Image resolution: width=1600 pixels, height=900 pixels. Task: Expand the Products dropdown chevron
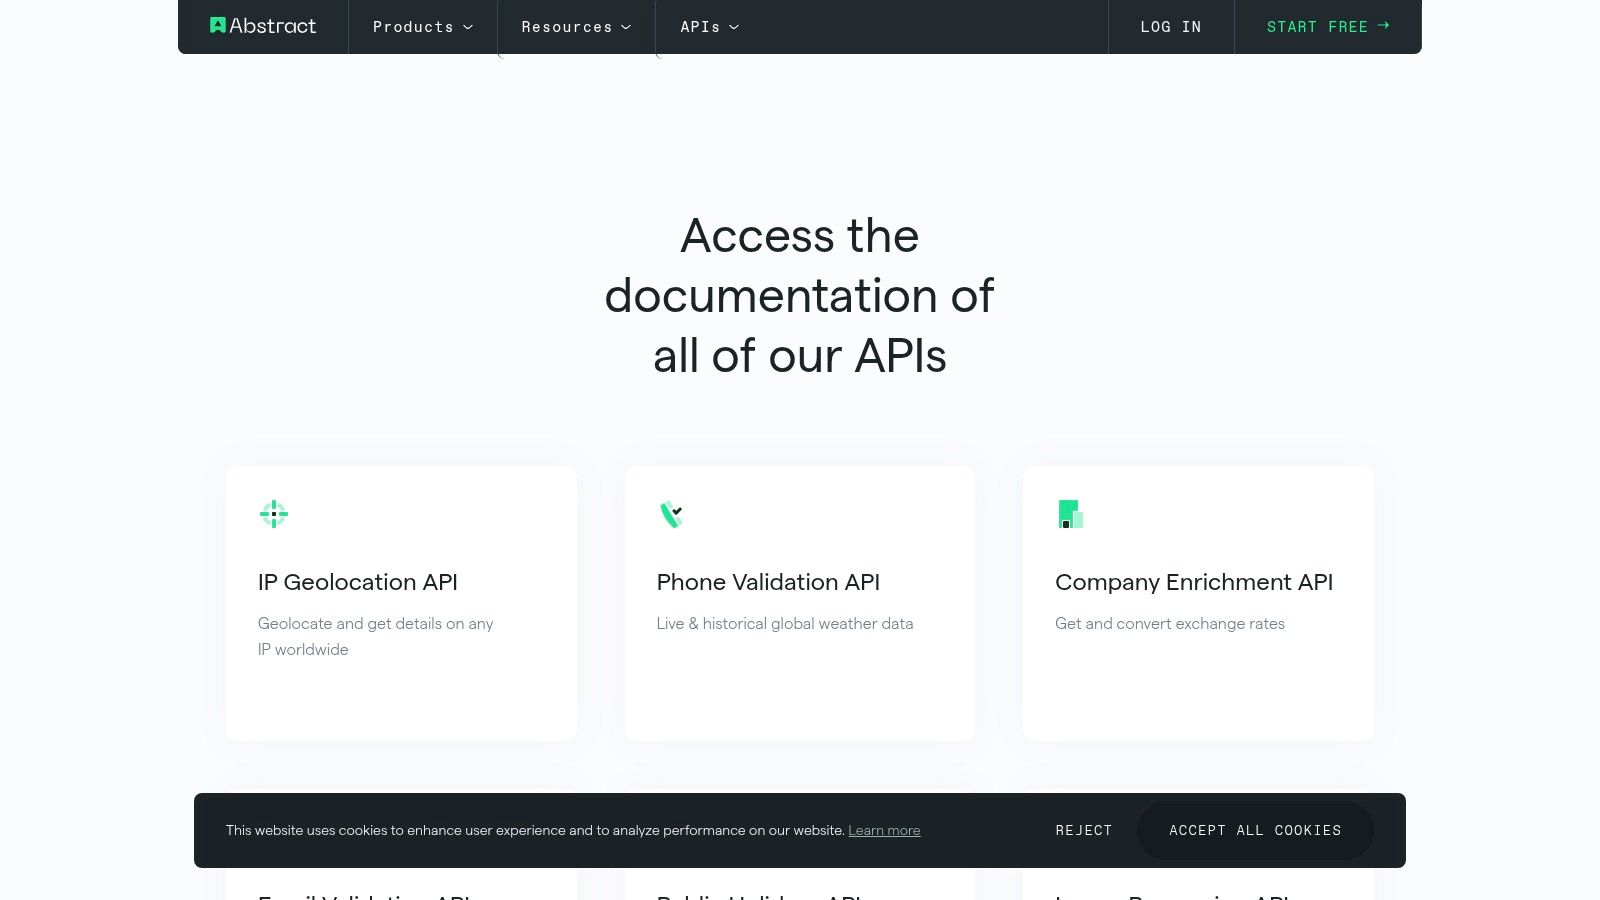point(468,27)
